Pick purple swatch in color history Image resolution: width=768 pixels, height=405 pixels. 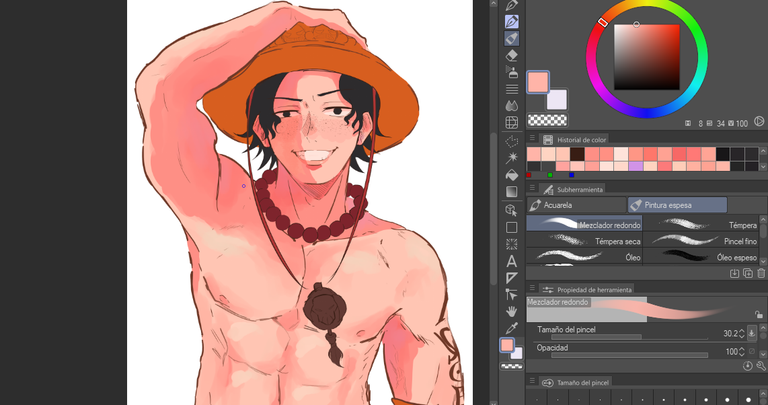tap(635, 167)
